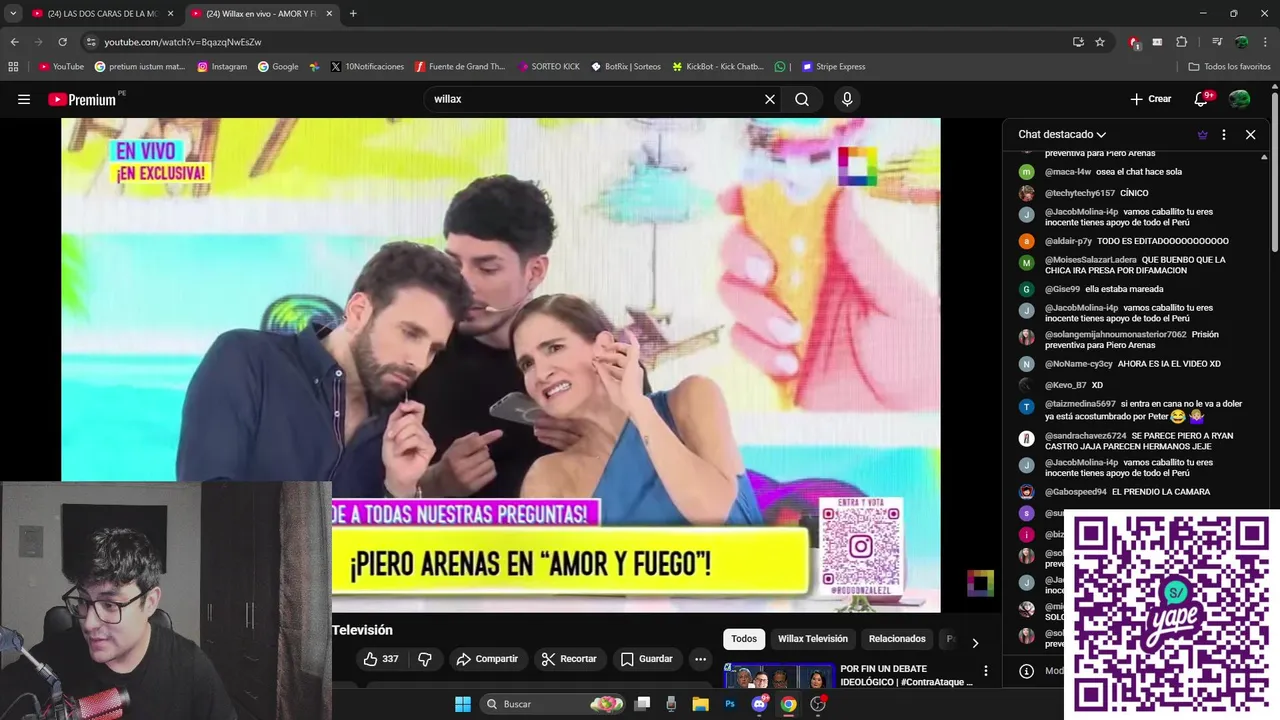Open chat options three-dot menu
The image size is (1280, 720).
coord(1224,134)
